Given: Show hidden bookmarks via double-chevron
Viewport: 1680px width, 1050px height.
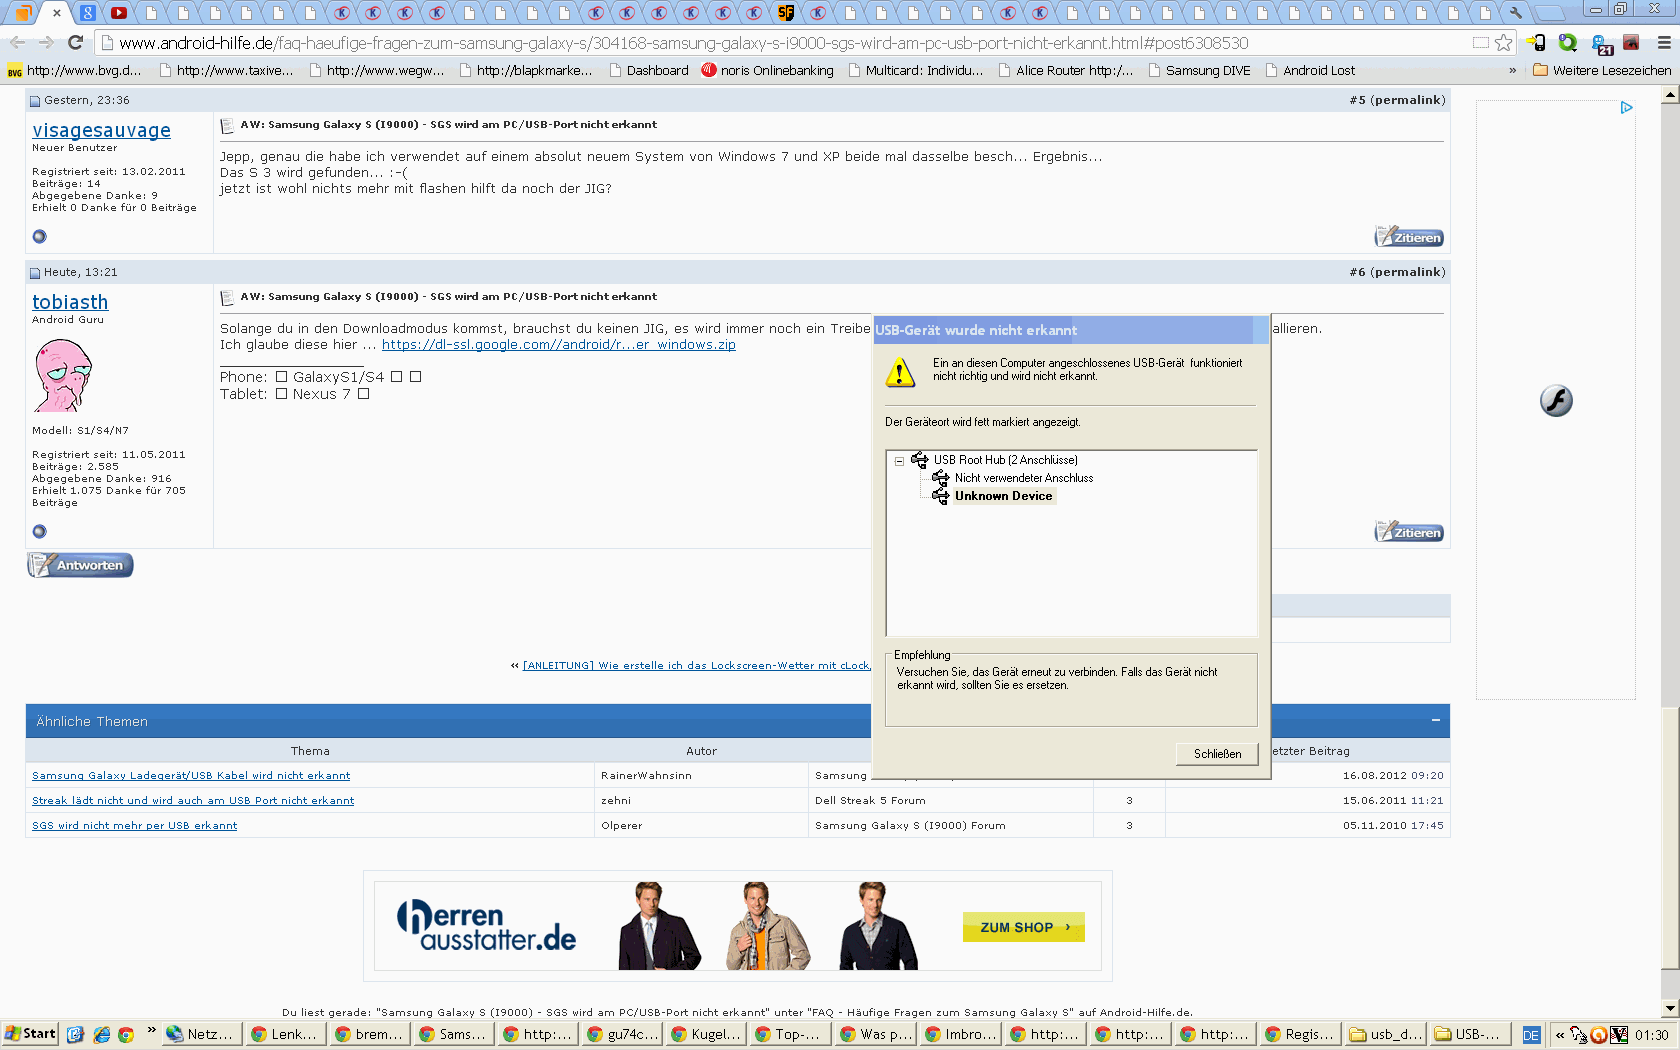Looking at the screenshot, I should click(x=1512, y=70).
